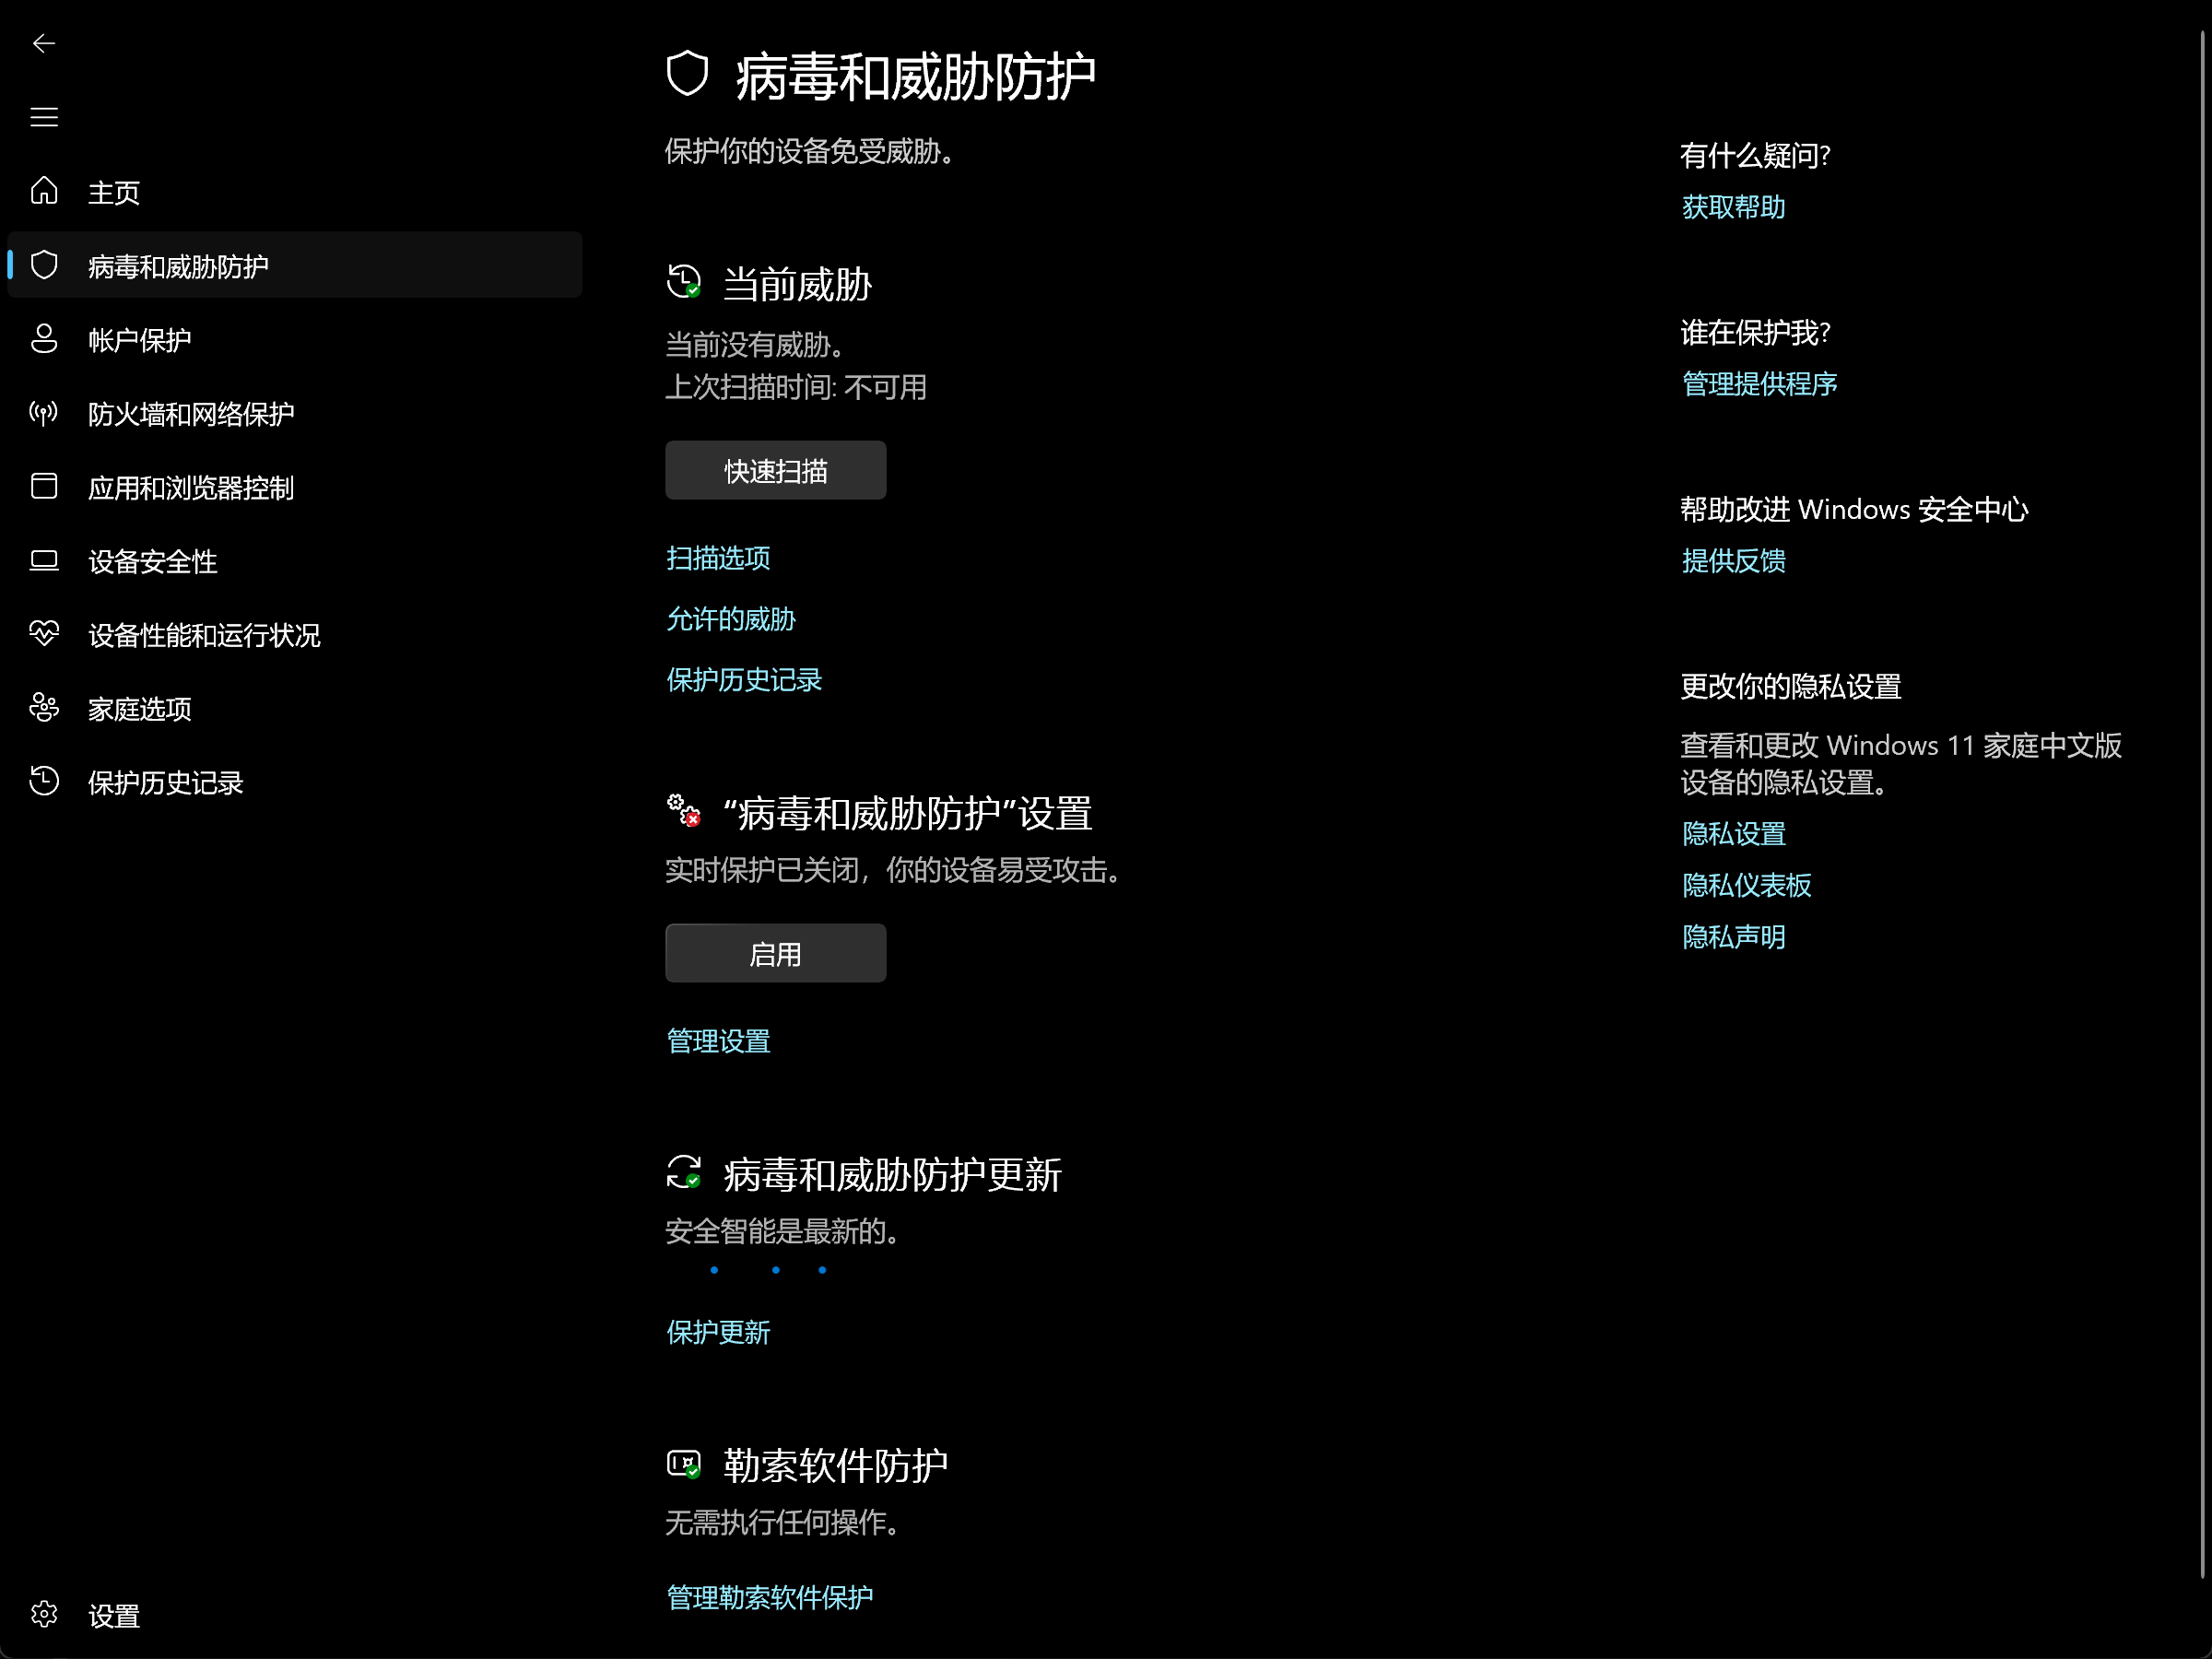Click the 帐户保护 person icon
Viewport: 2212px width, 1659px height.
pos(43,338)
